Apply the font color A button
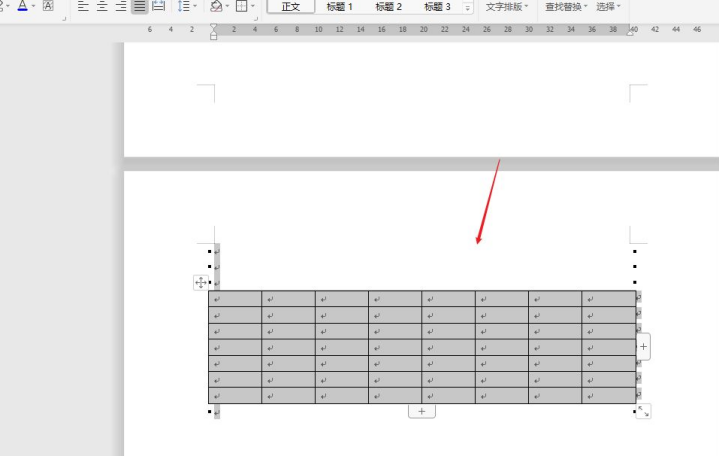This screenshot has height=458, width=720. coord(22,6)
